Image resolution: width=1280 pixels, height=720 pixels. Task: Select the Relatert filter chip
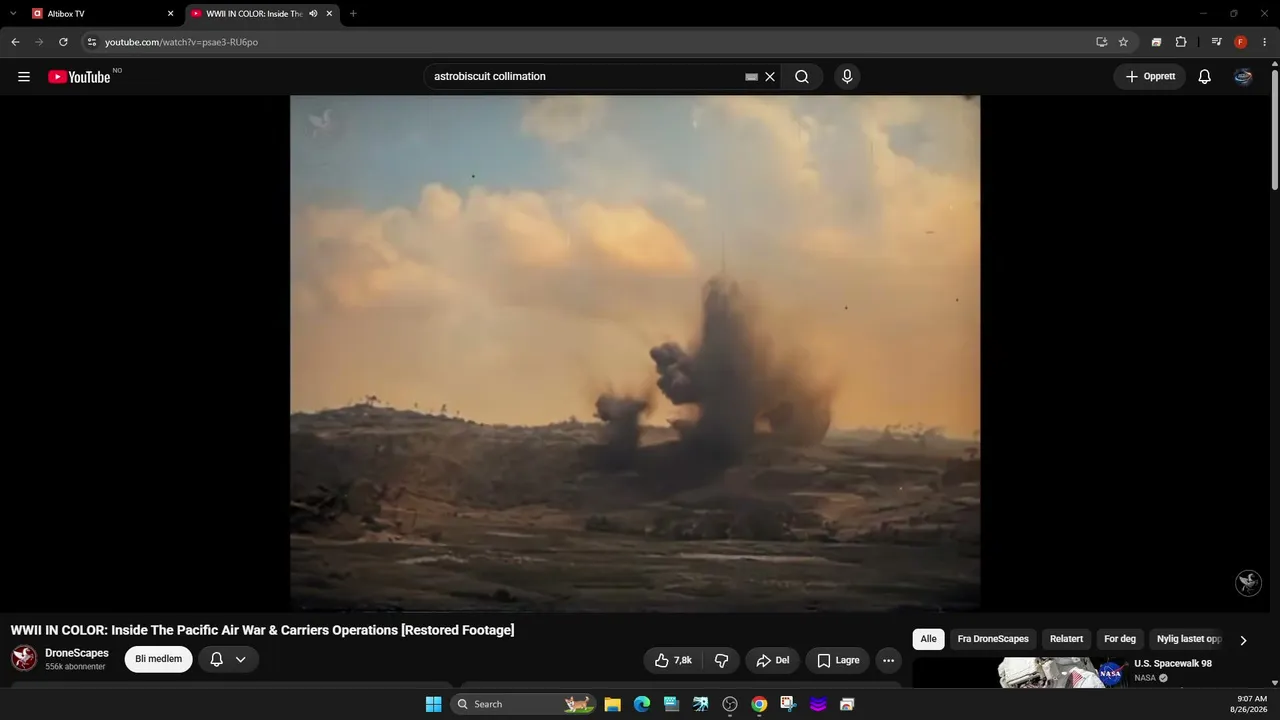pos(1066,639)
